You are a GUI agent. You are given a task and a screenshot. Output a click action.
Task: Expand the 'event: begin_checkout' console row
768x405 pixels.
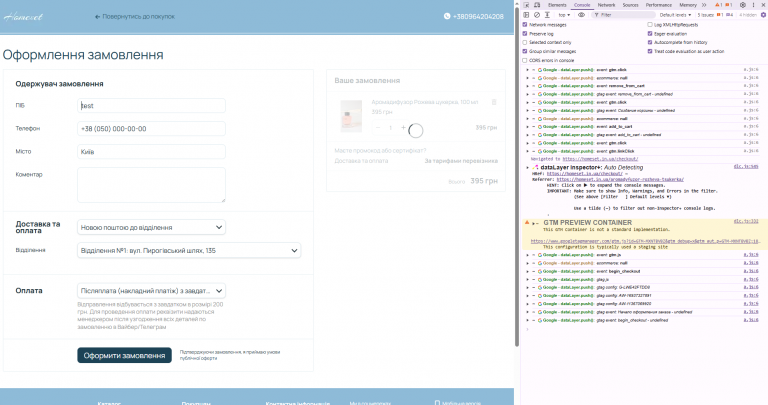[x=528, y=271]
